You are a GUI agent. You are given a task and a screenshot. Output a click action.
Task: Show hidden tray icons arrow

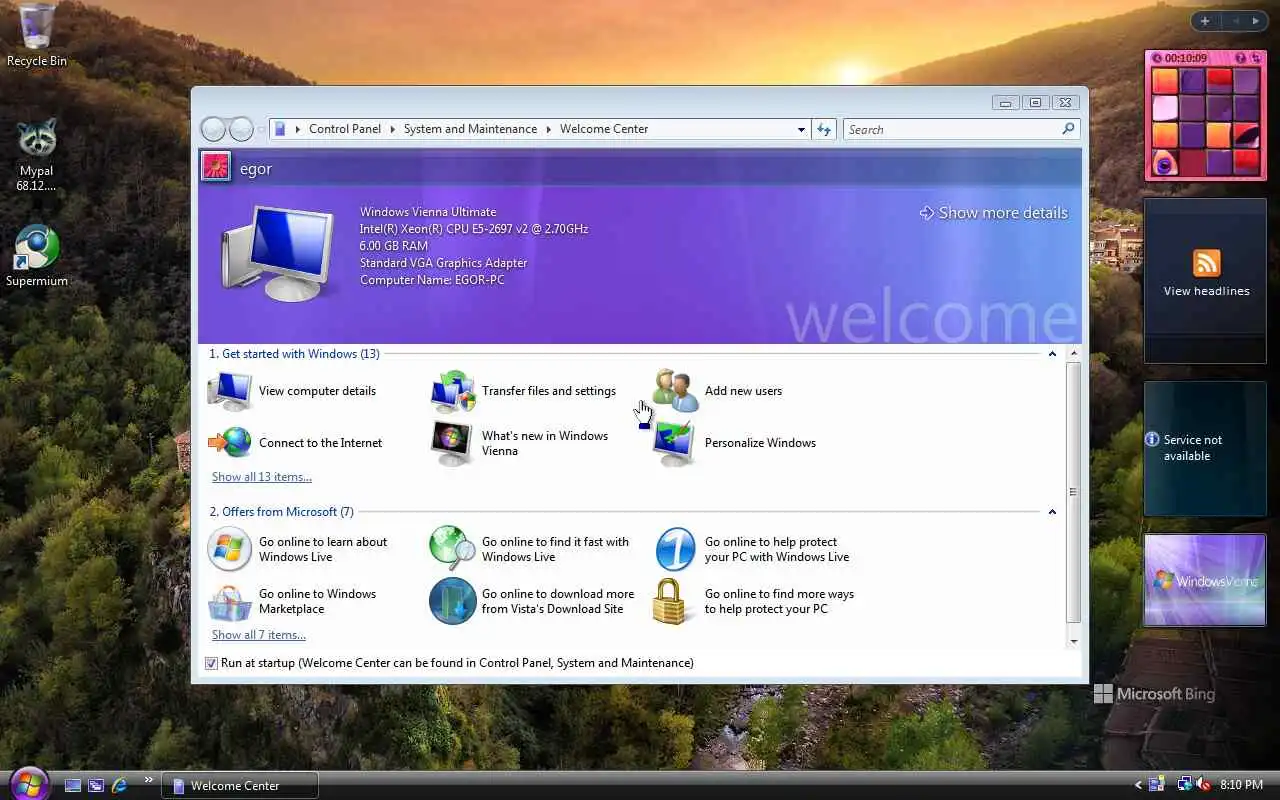click(x=1138, y=786)
